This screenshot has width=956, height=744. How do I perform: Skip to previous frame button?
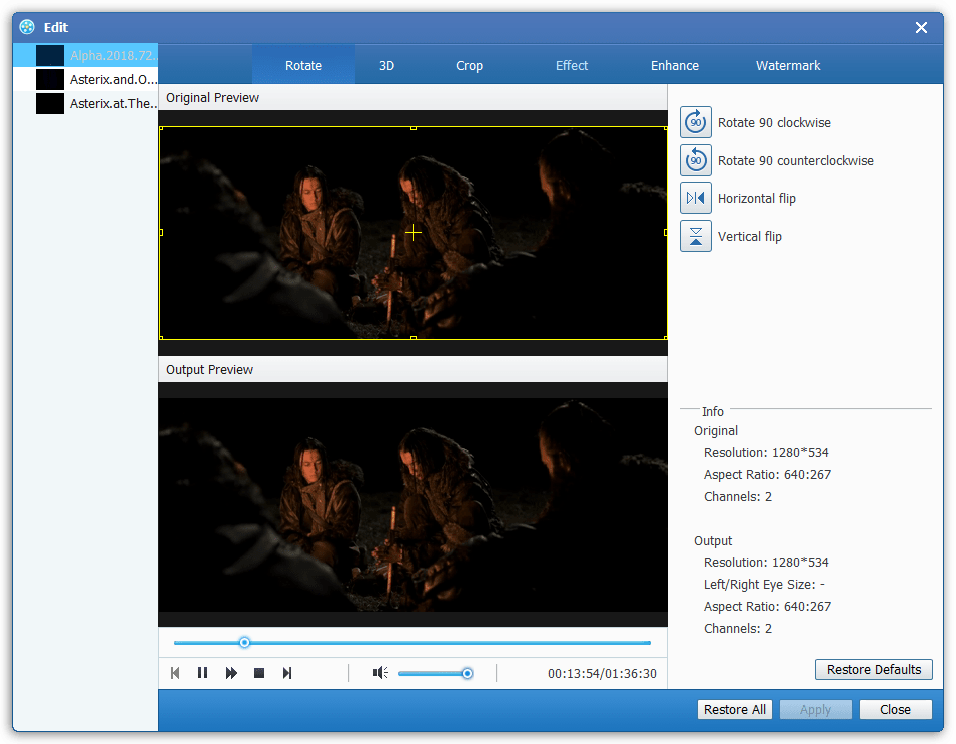175,673
